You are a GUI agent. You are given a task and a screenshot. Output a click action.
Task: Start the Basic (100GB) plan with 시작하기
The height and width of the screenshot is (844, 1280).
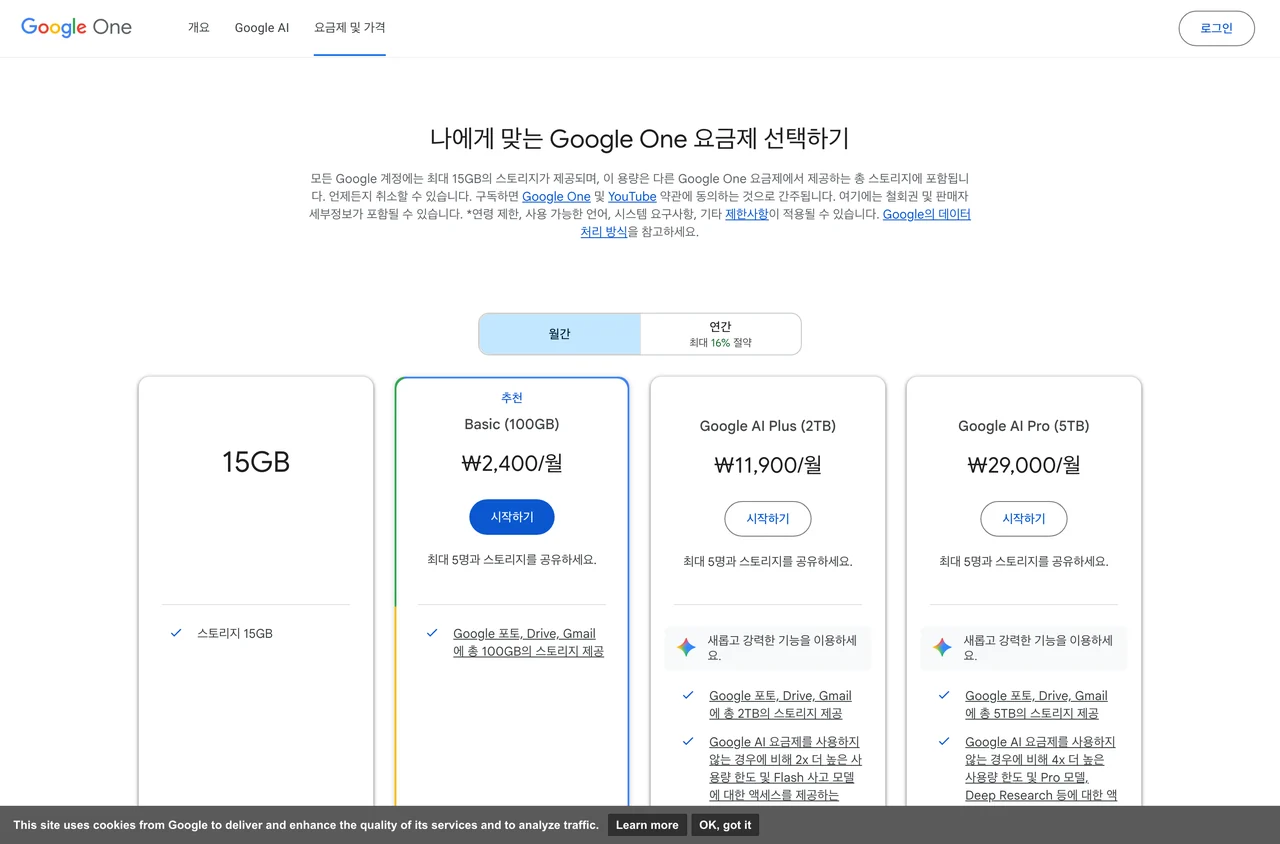512,517
